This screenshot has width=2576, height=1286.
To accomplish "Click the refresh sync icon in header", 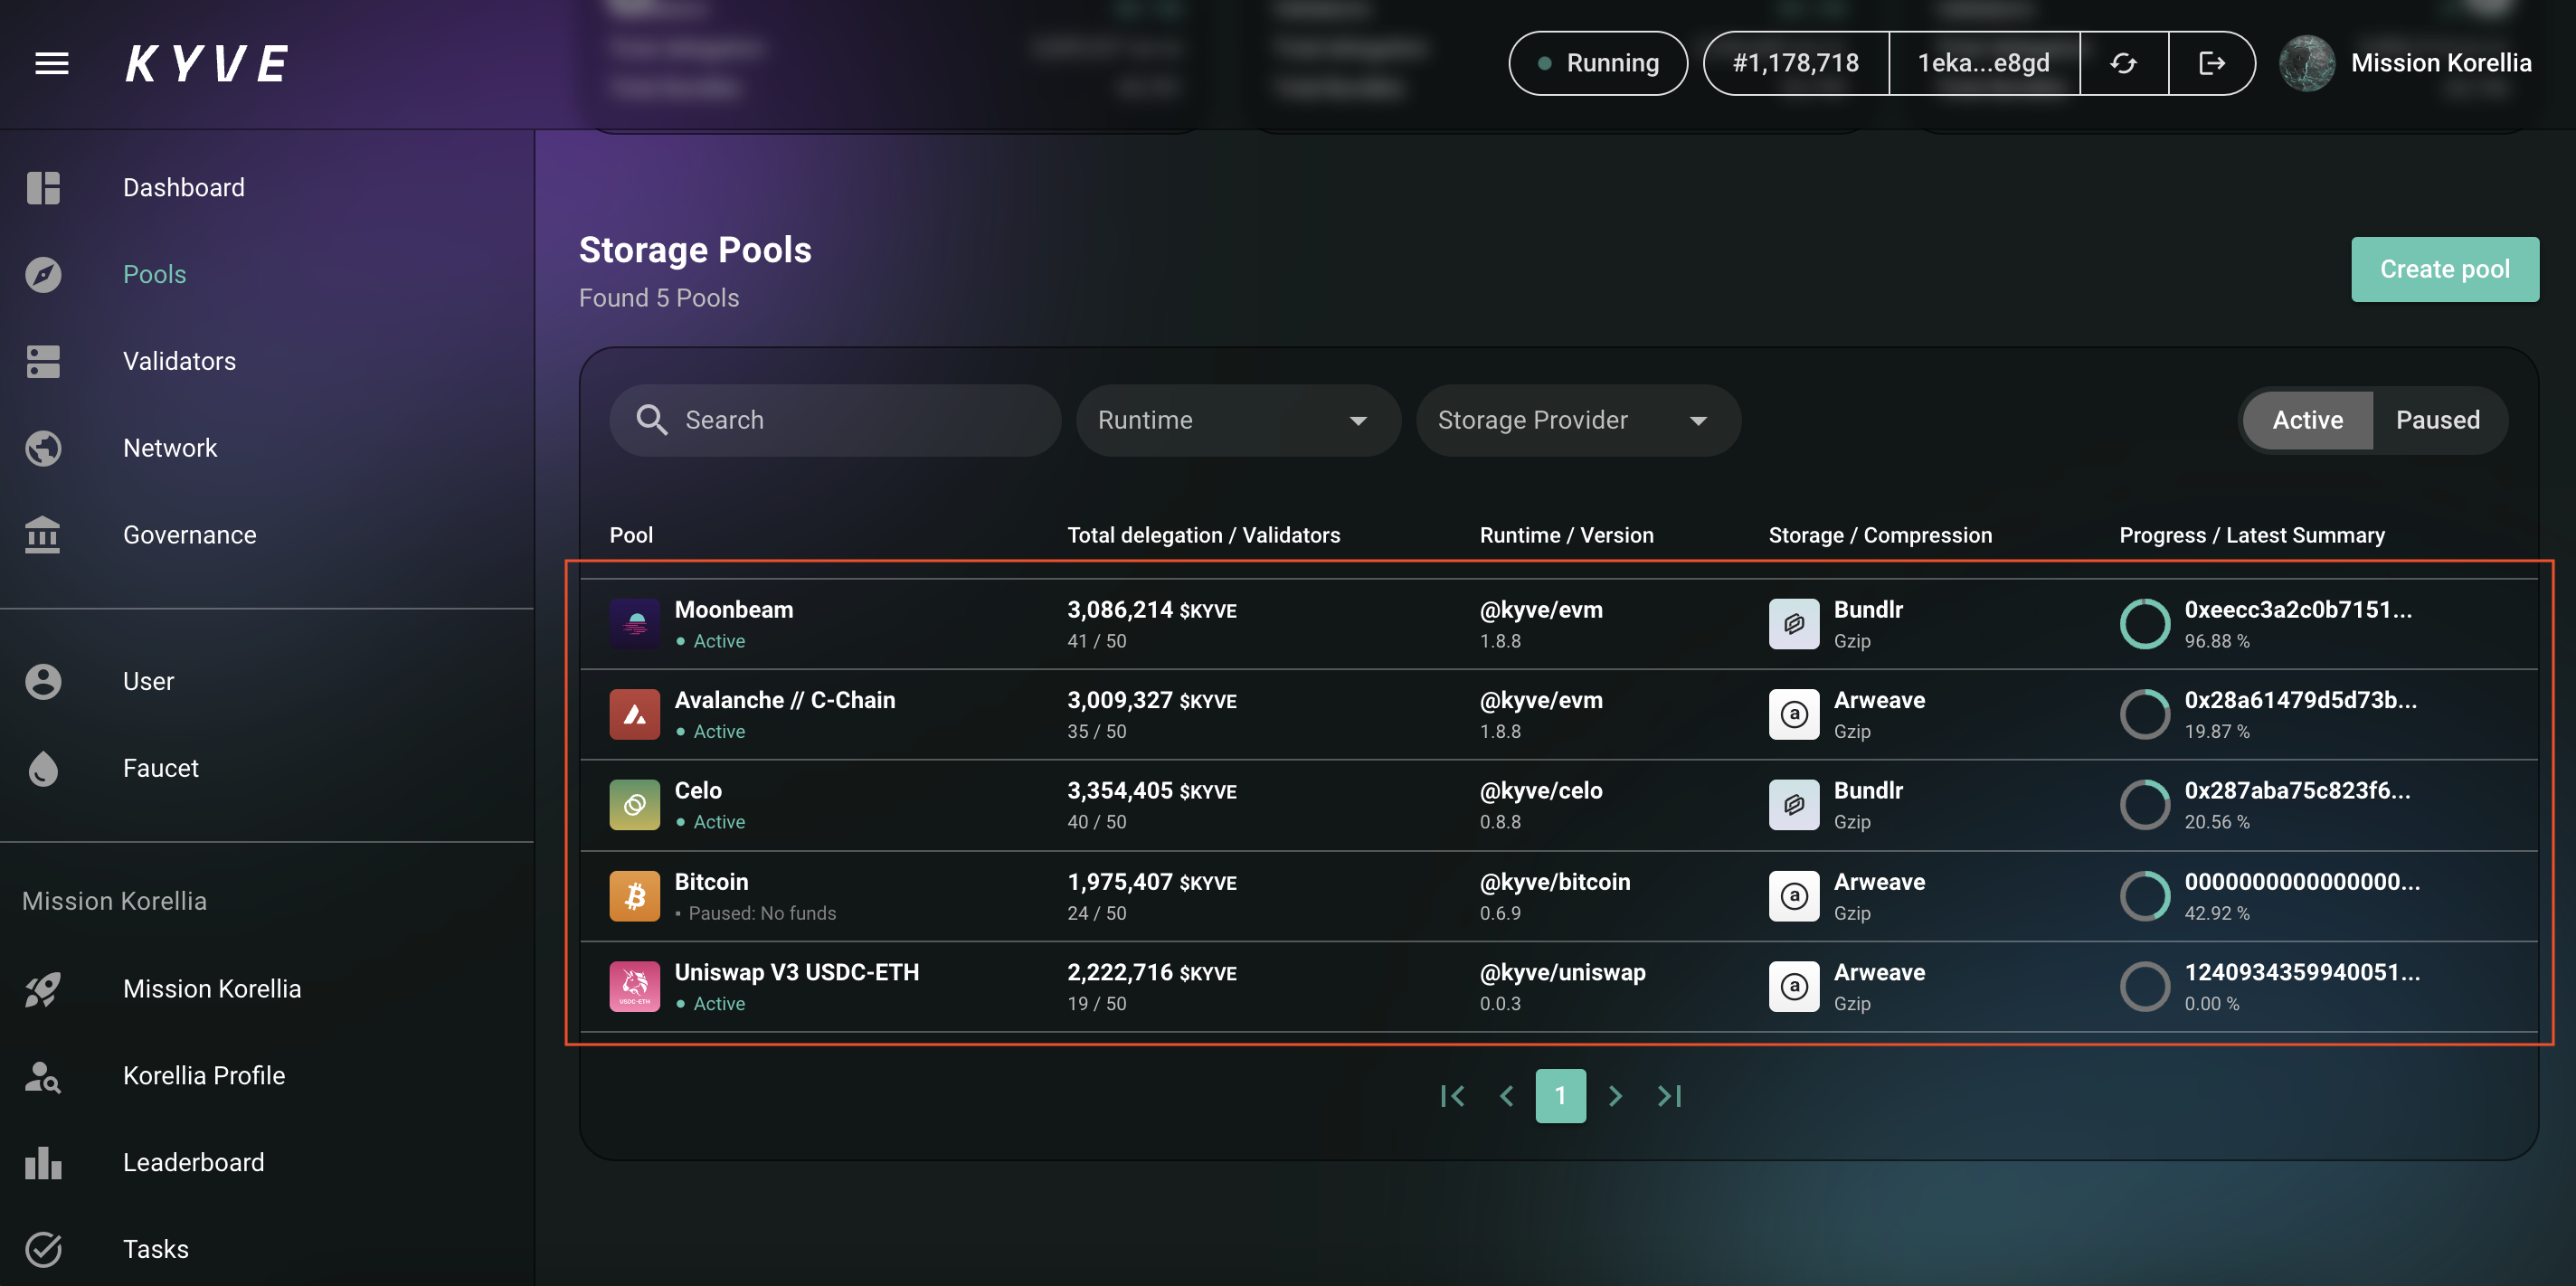I will 2123,63.
